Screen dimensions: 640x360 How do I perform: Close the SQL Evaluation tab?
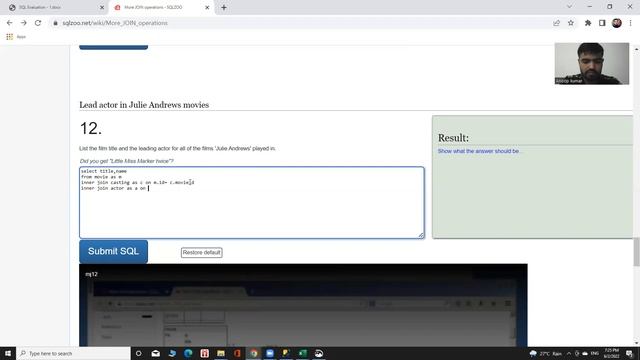click(102, 7)
